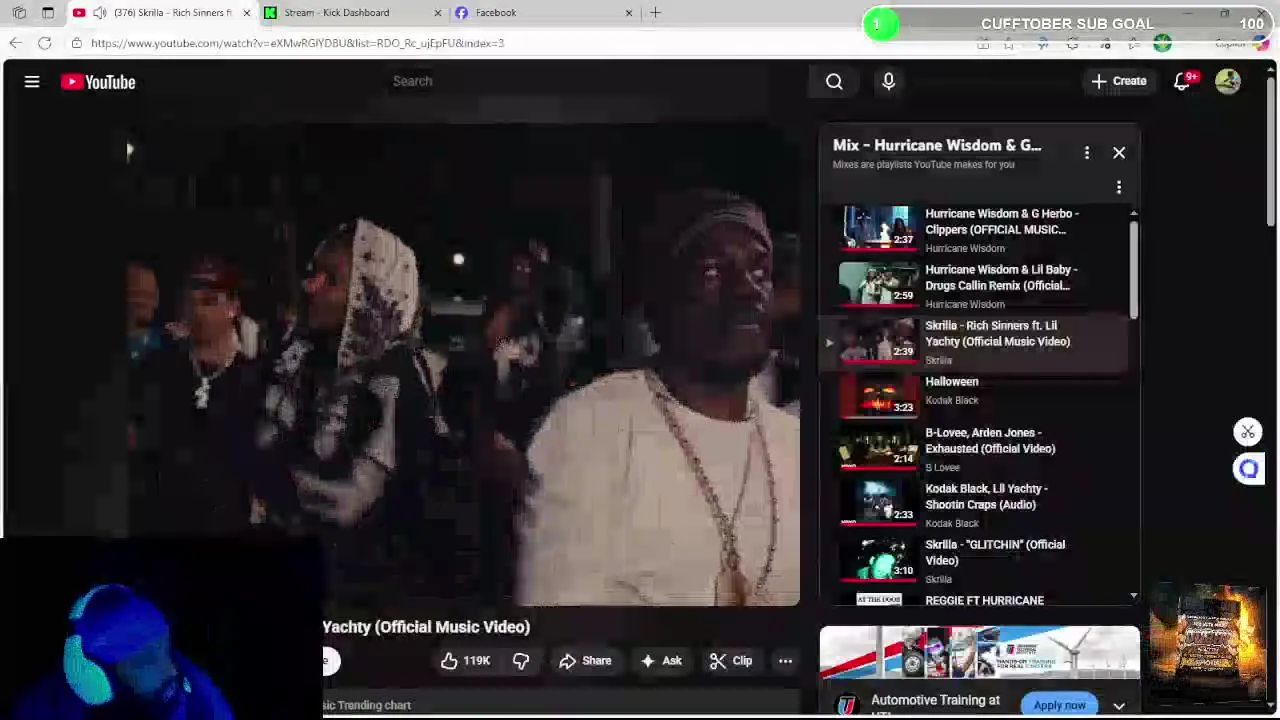The image size is (1280, 720).
Task: Click the Ask button
Action: pyautogui.click(x=662, y=661)
